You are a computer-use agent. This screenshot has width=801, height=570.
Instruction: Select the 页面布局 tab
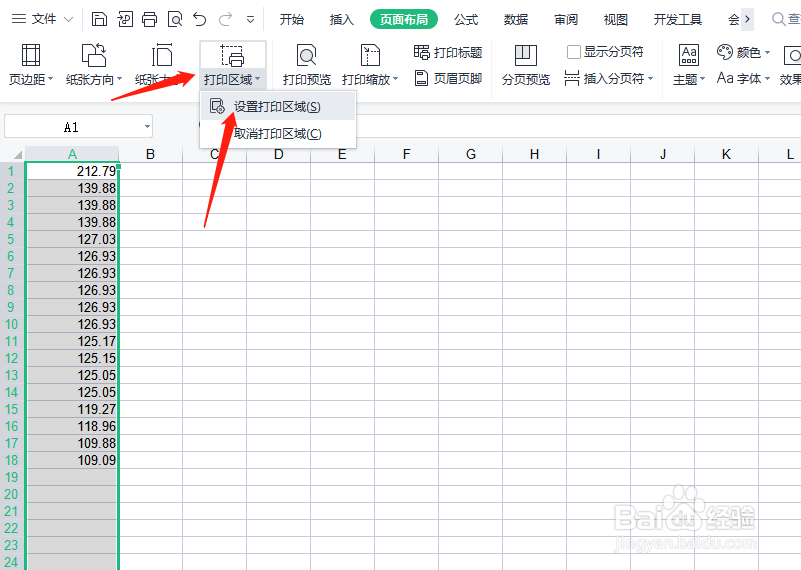(x=404, y=19)
